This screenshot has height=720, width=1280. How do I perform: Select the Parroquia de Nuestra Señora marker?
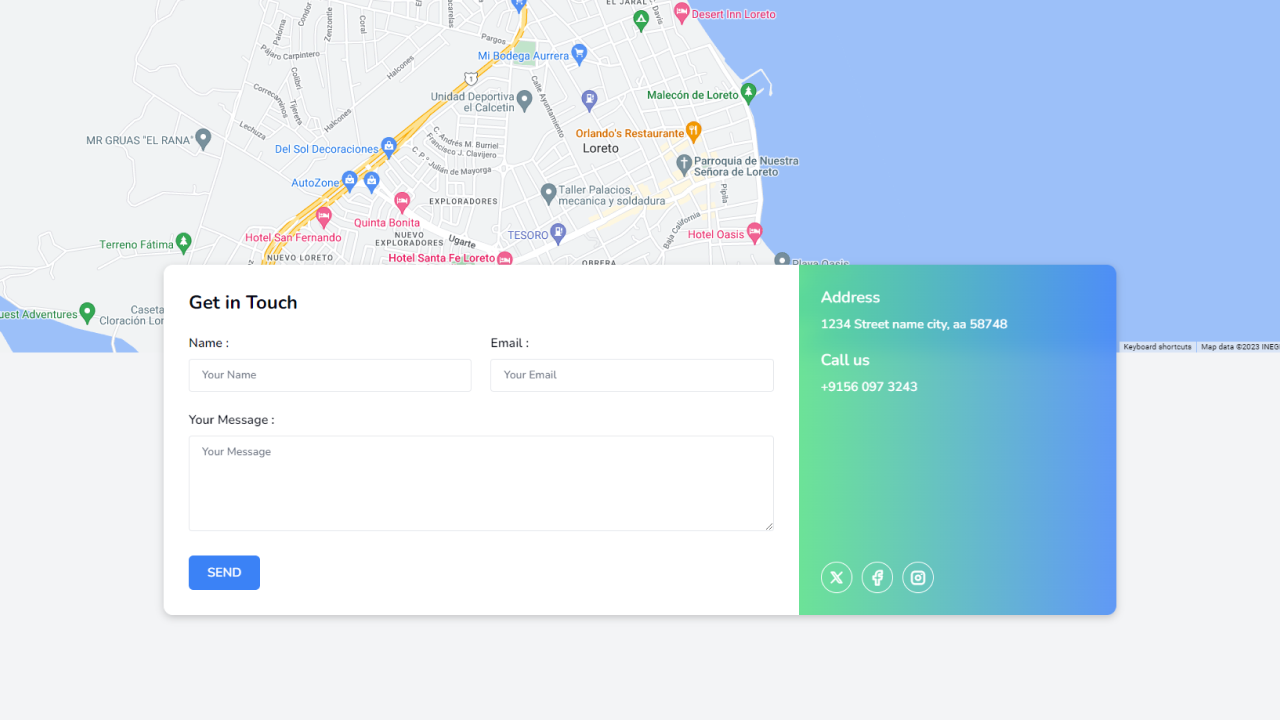pos(684,163)
